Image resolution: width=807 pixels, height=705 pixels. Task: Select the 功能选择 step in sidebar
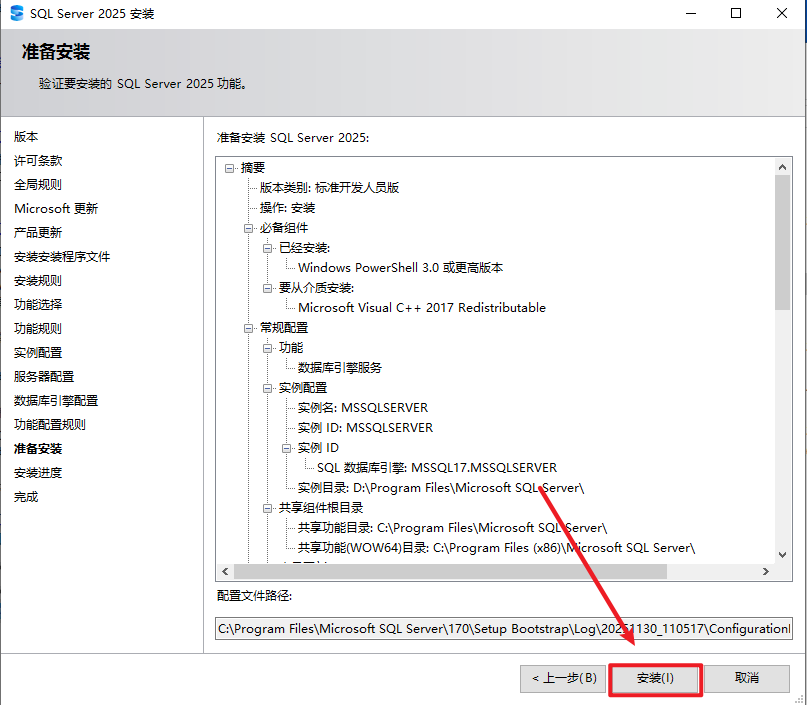point(38,305)
